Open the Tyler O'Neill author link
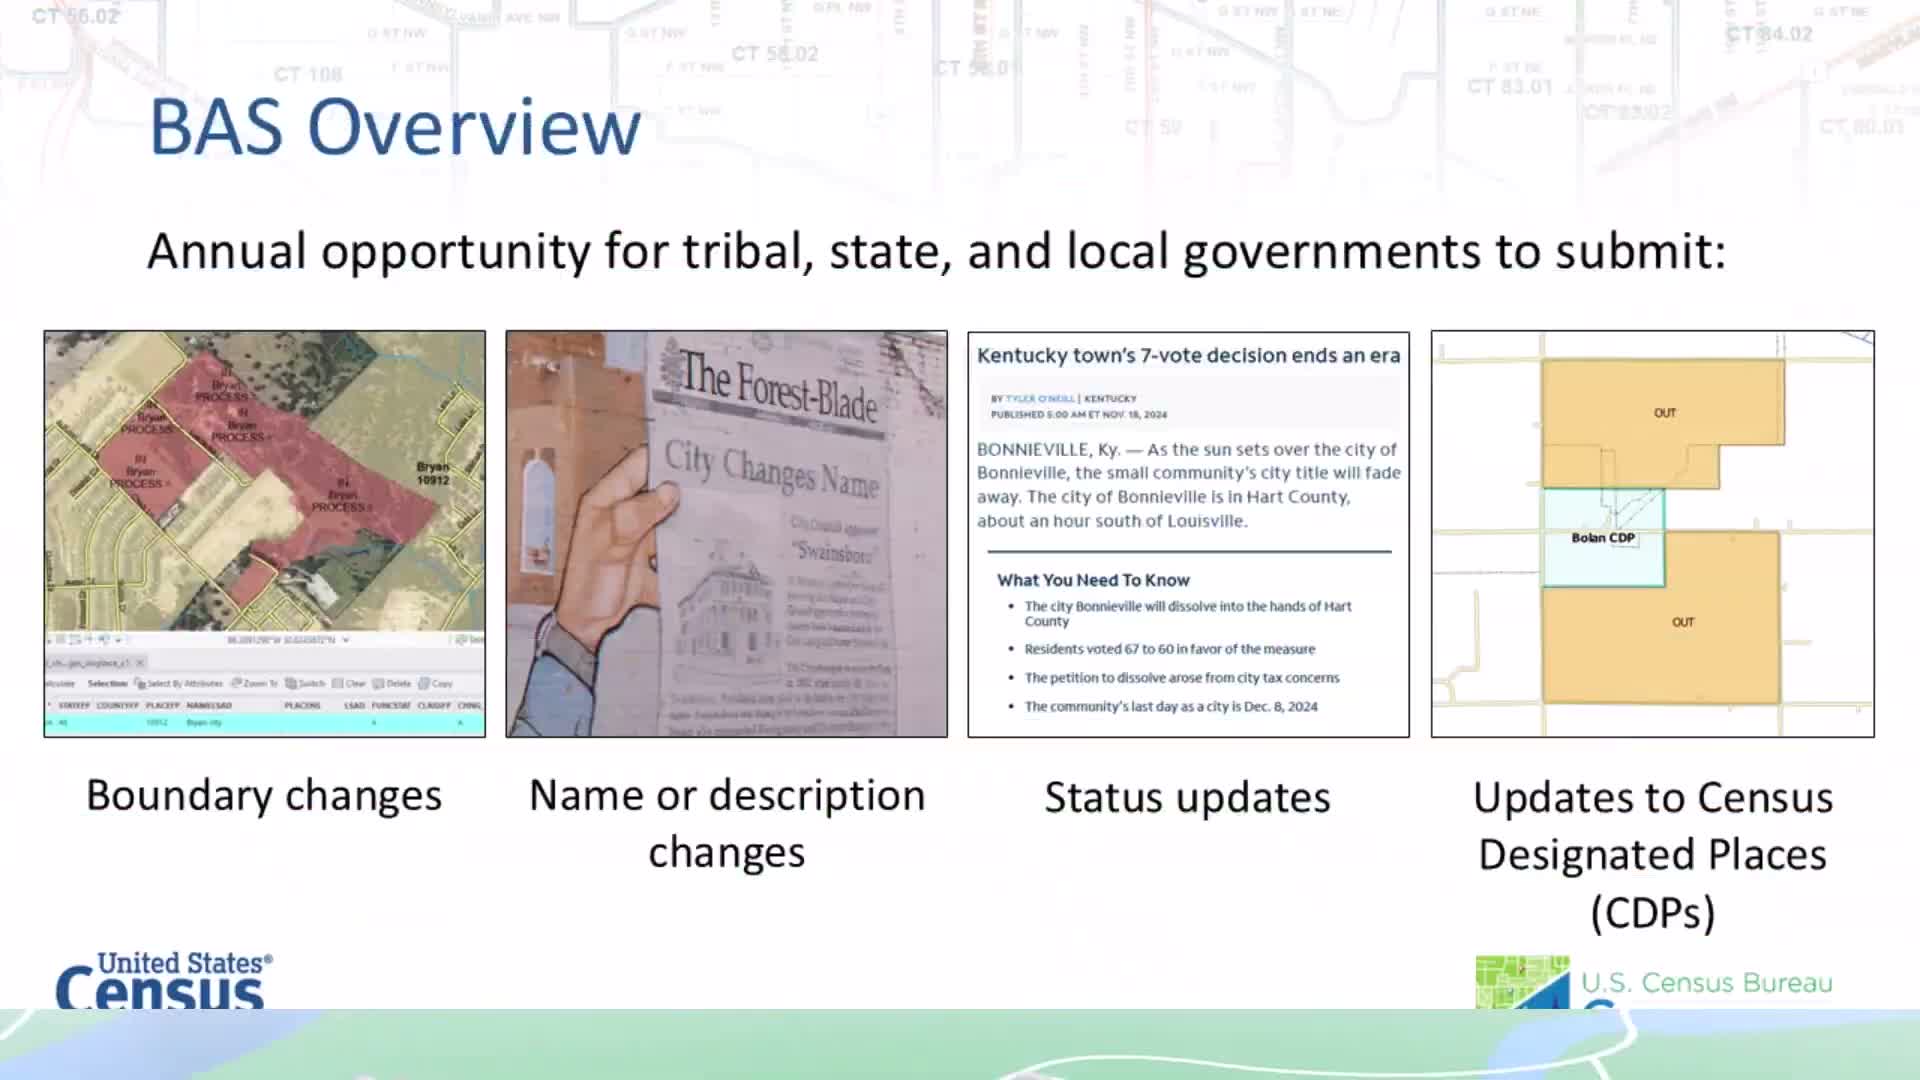Screen dimensions: 1920x1080 pyautogui.click(x=1039, y=399)
